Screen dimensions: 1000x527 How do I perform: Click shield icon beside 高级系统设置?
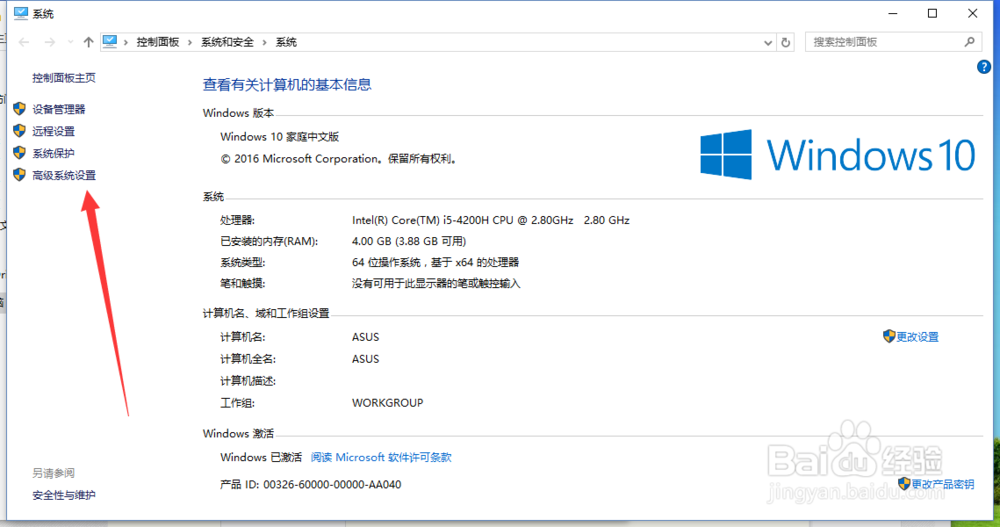point(19,175)
